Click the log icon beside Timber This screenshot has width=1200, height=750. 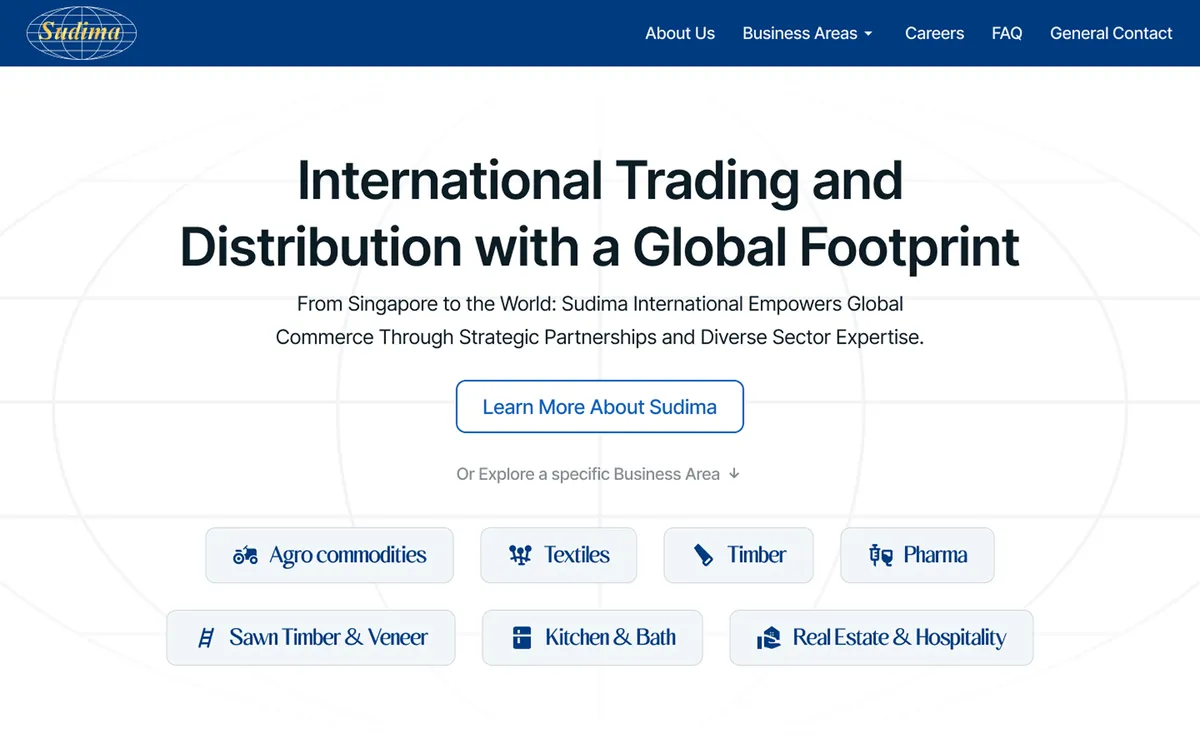[x=703, y=555]
